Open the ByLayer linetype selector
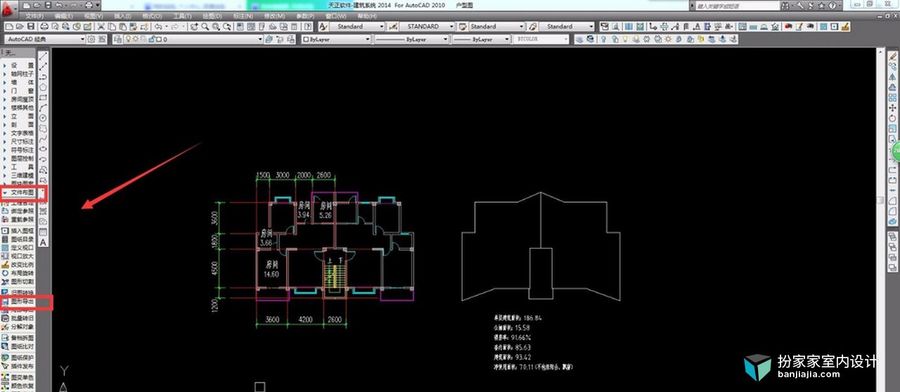 point(412,39)
